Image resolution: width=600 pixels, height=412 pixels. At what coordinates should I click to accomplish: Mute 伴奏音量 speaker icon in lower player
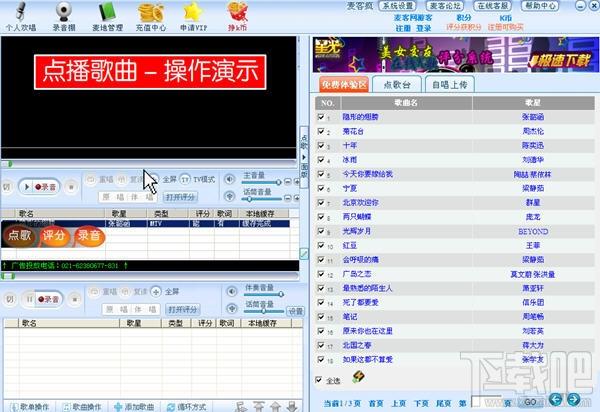click(x=232, y=291)
